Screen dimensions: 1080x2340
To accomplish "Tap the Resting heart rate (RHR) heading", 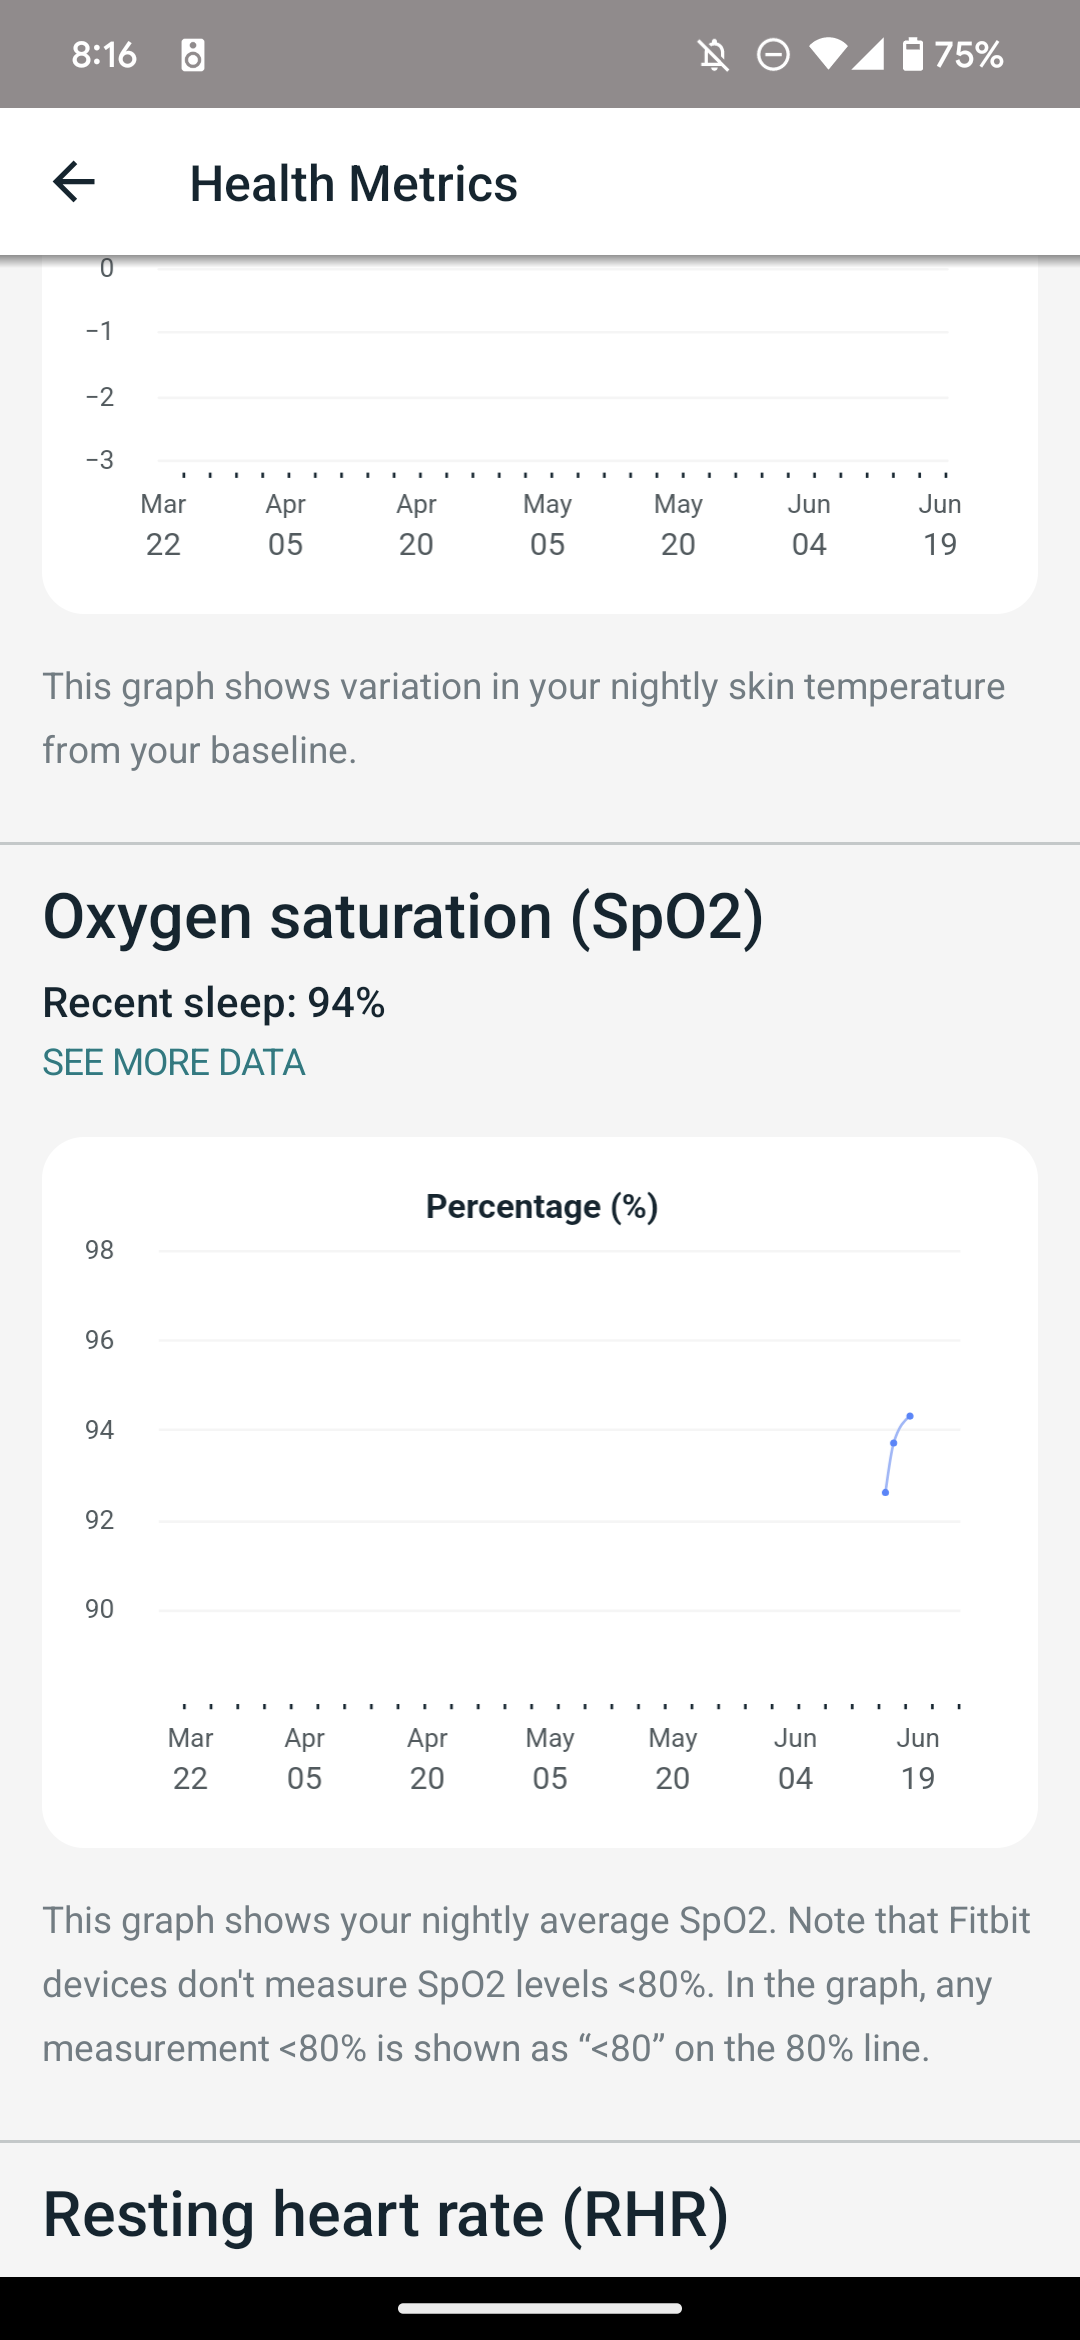I will (x=385, y=2214).
